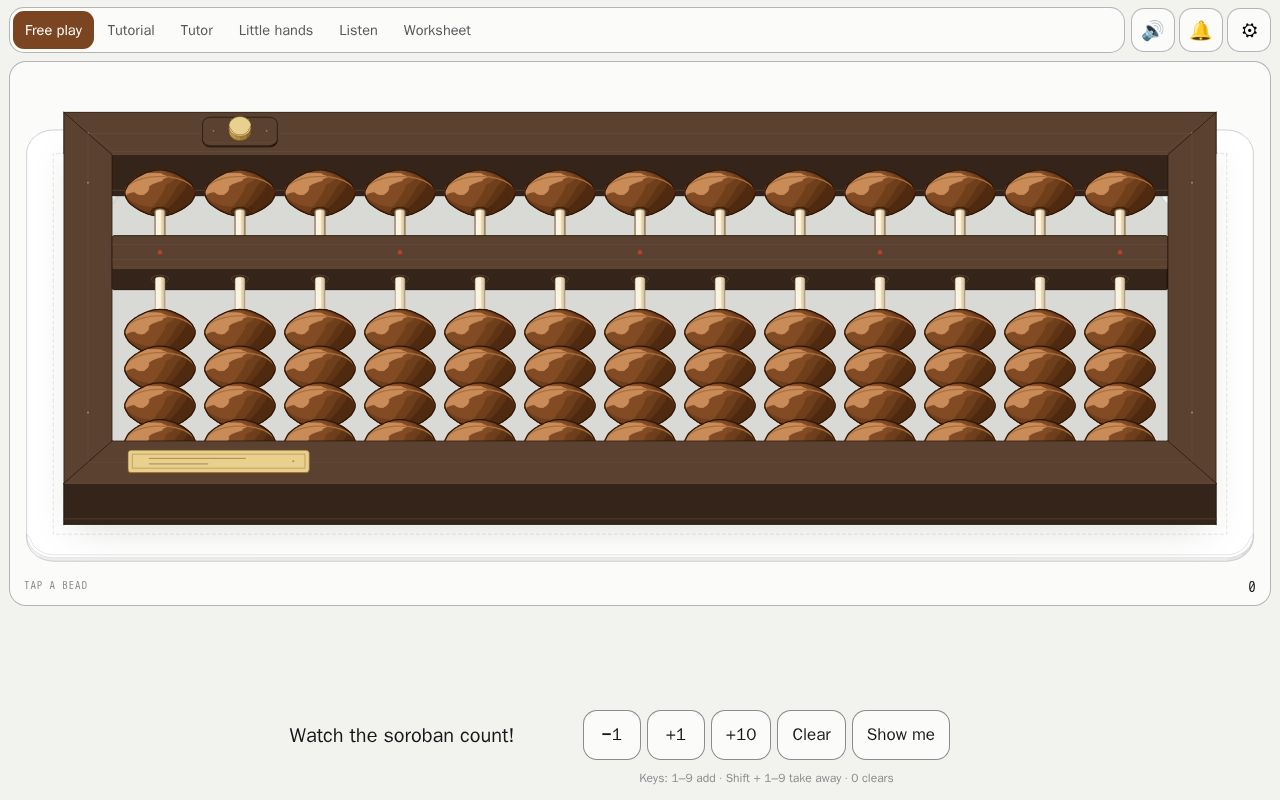Switch to the Worksheet tab
The image size is (1280, 800).
coord(437,30)
